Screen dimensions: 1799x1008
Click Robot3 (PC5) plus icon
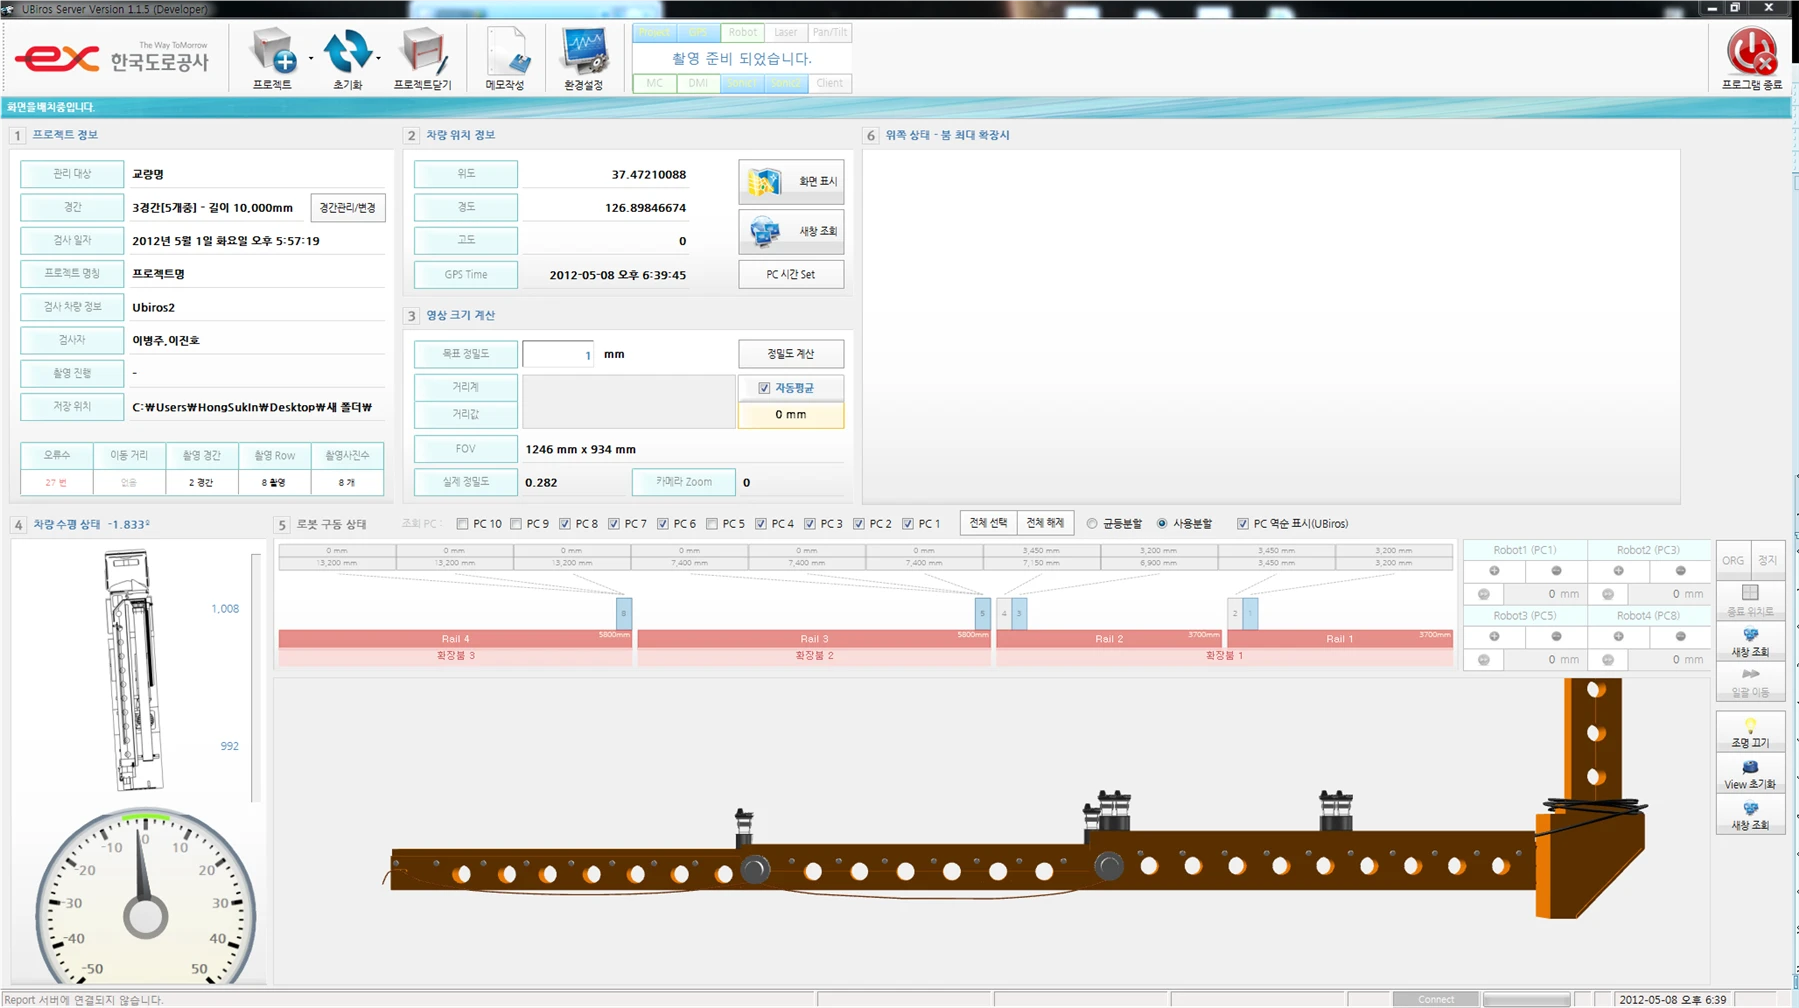coord(1494,637)
